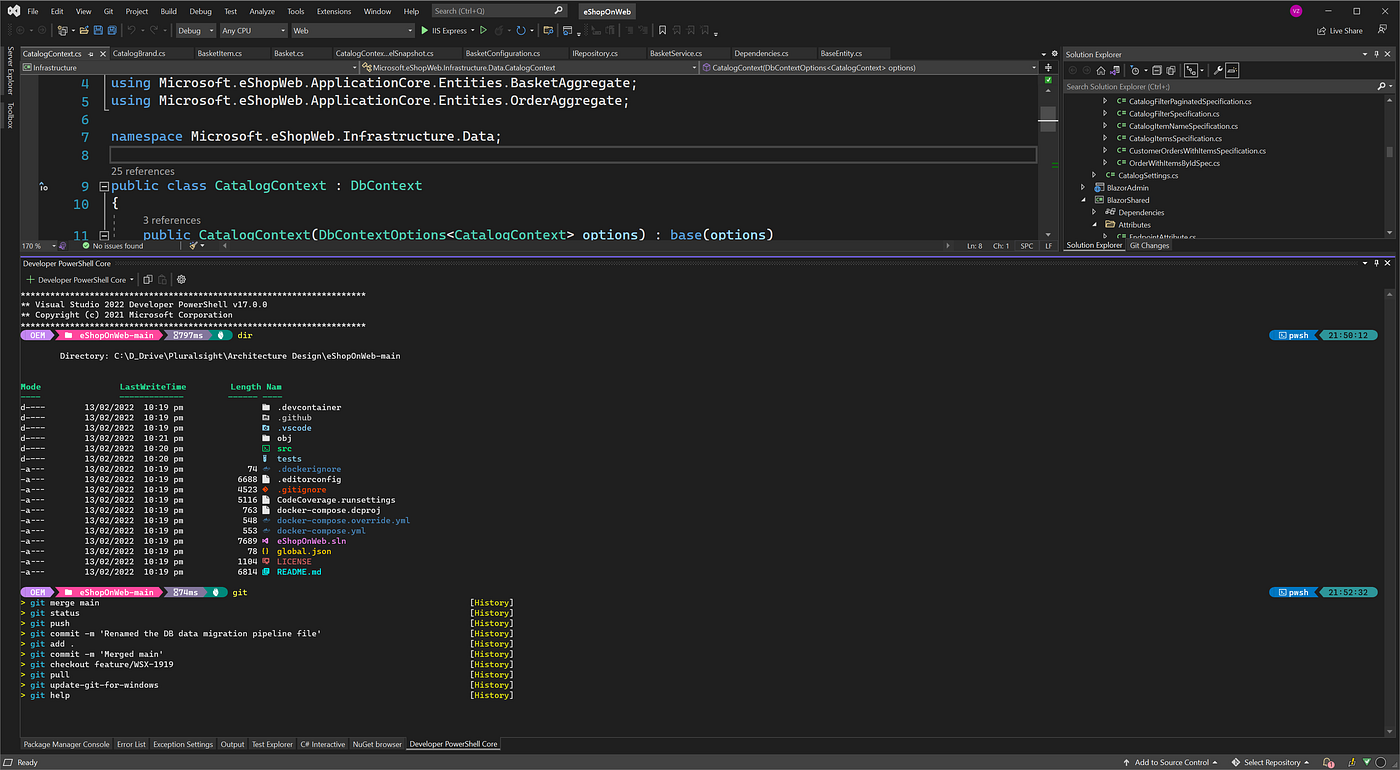Toggle Preview Selected Items in Solution Explorer
Image resolution: width=1400 pixels, height=770 pixels.
[x=1232, y=71]
